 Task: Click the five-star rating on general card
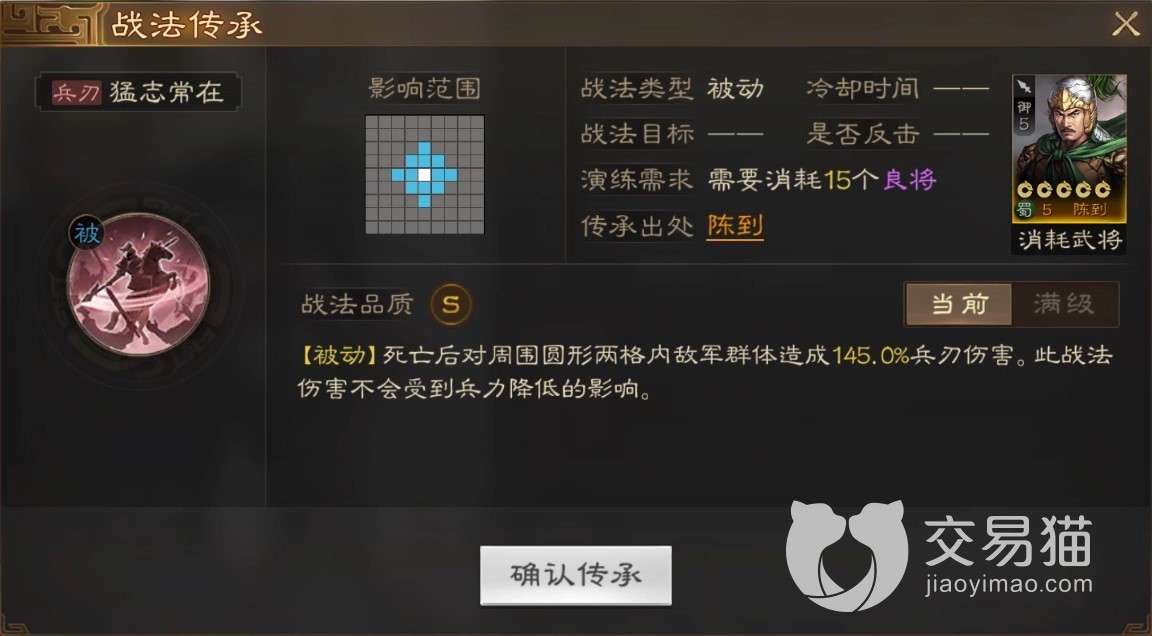coord(1063,190)
